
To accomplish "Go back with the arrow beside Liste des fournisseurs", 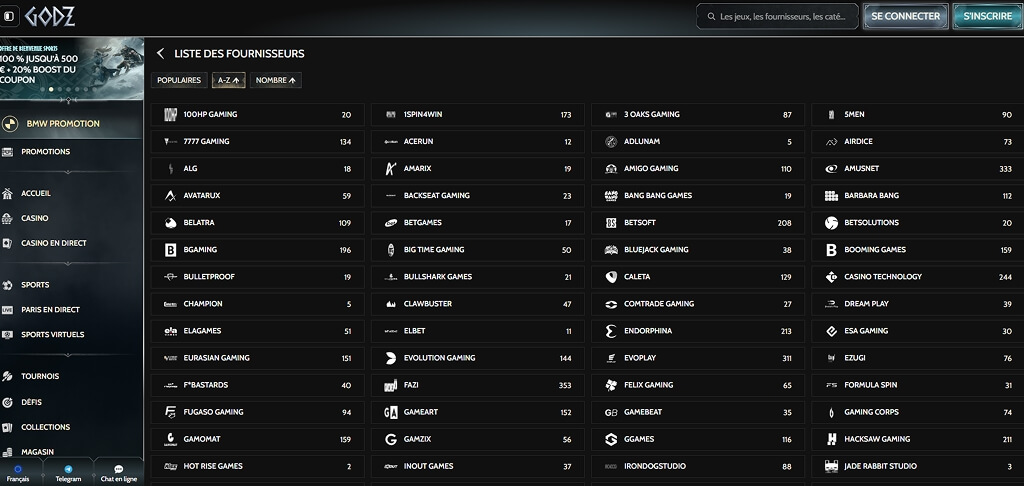I will pos(161,54).
